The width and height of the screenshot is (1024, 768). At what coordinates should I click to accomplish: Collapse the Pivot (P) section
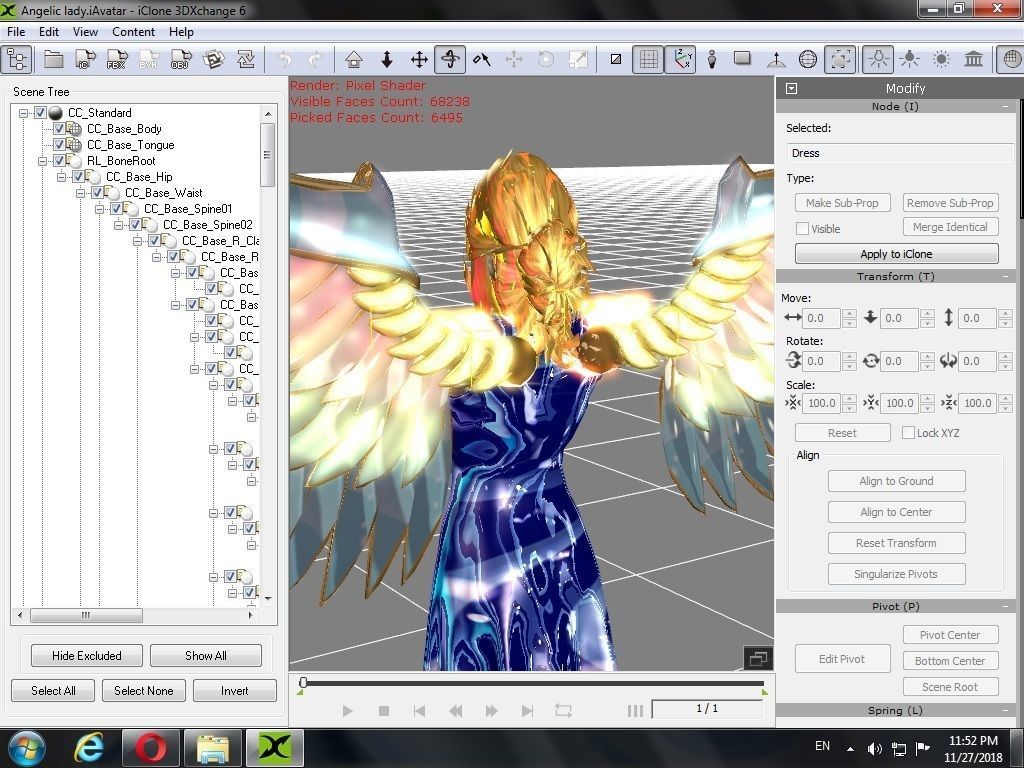pos(1006,607)
